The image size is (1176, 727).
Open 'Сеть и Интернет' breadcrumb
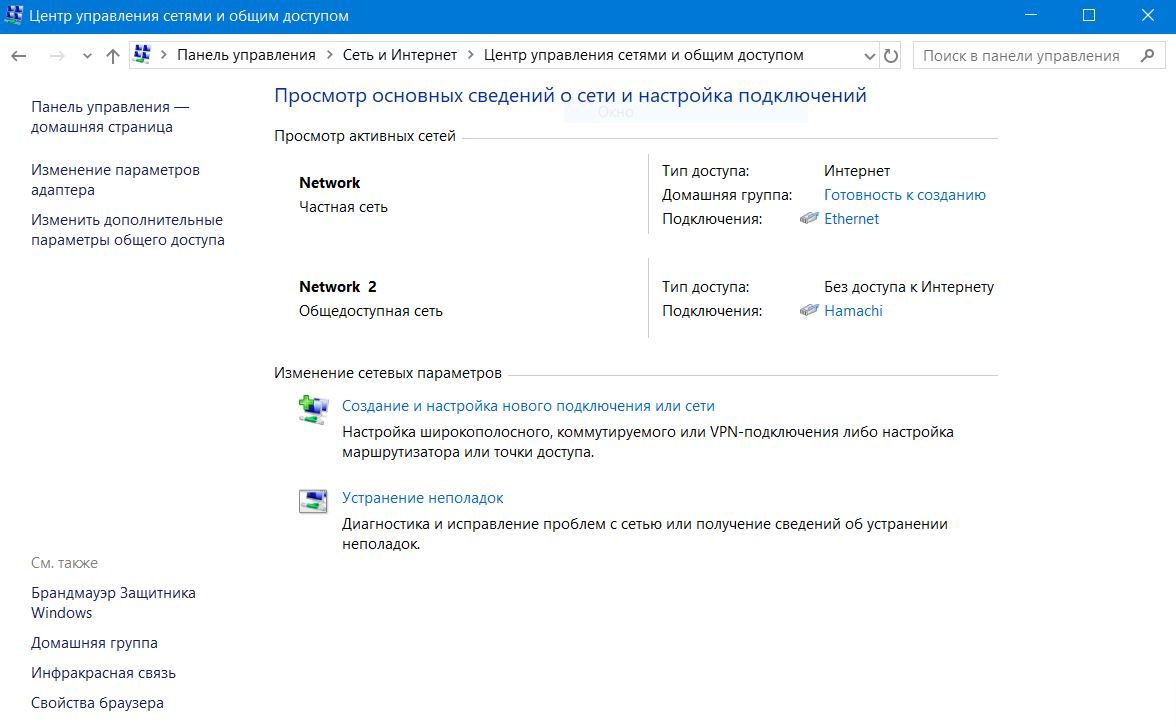[x=400, y=56]
